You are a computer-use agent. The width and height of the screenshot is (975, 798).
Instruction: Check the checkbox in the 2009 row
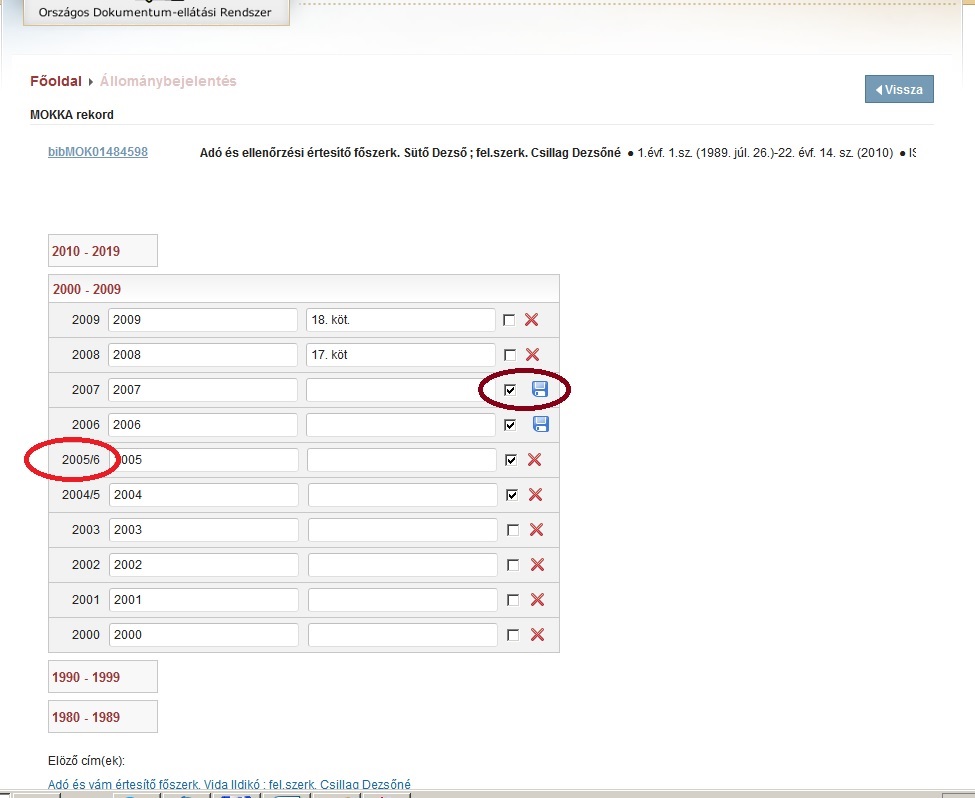[509, 320]
